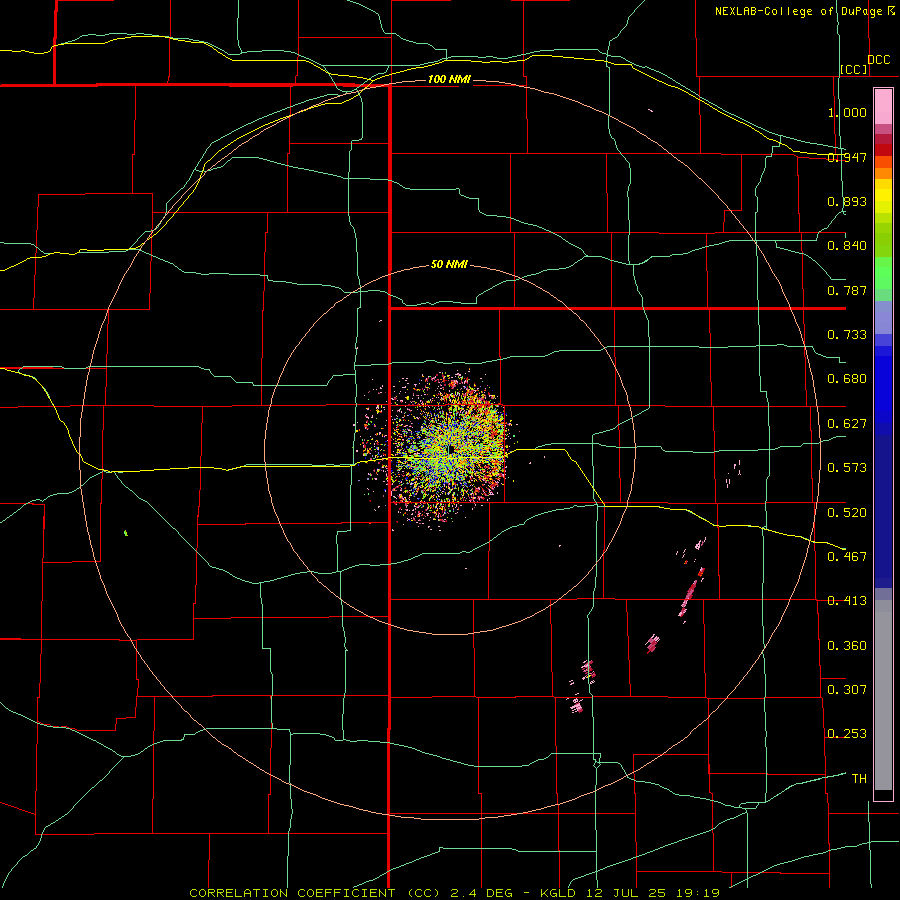The image size is (900, 900).
Task: Pick the gray band of the color scale
Action: point(883,695)
